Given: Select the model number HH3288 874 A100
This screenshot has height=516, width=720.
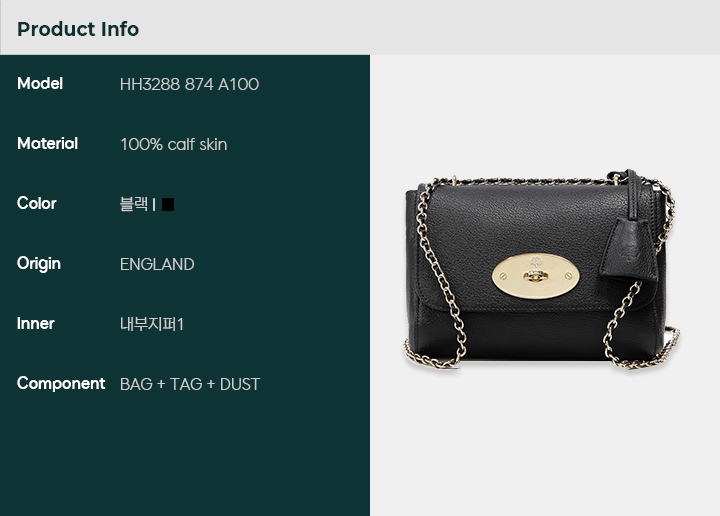Looking at the screenshot, I should (x=189, y=84).
